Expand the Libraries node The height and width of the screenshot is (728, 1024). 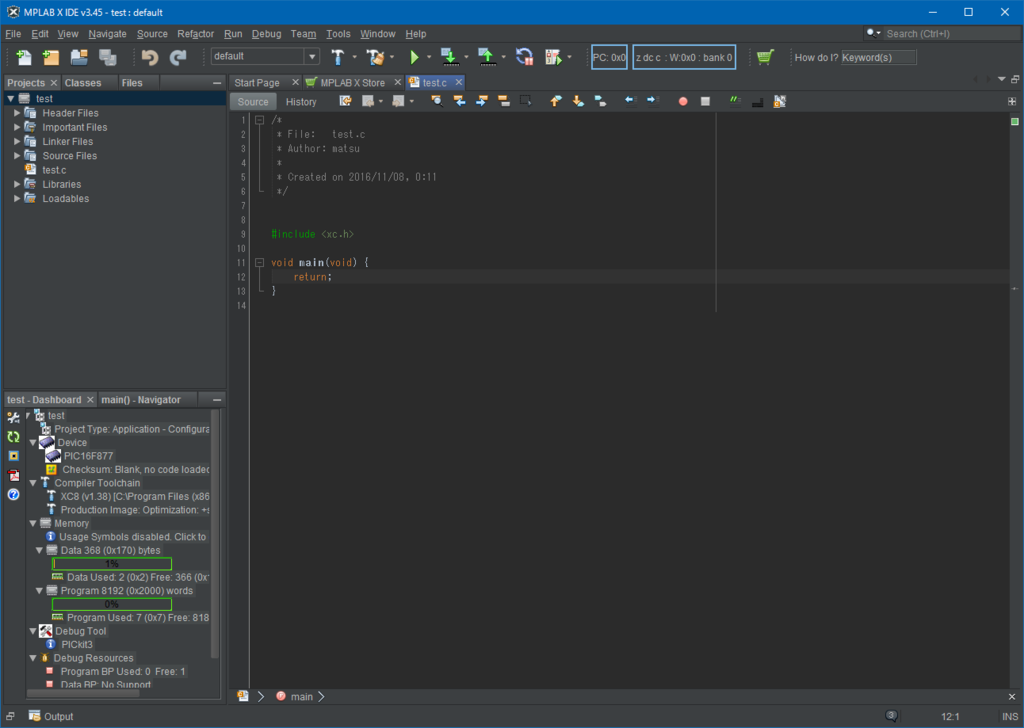[x=17, y=184]
